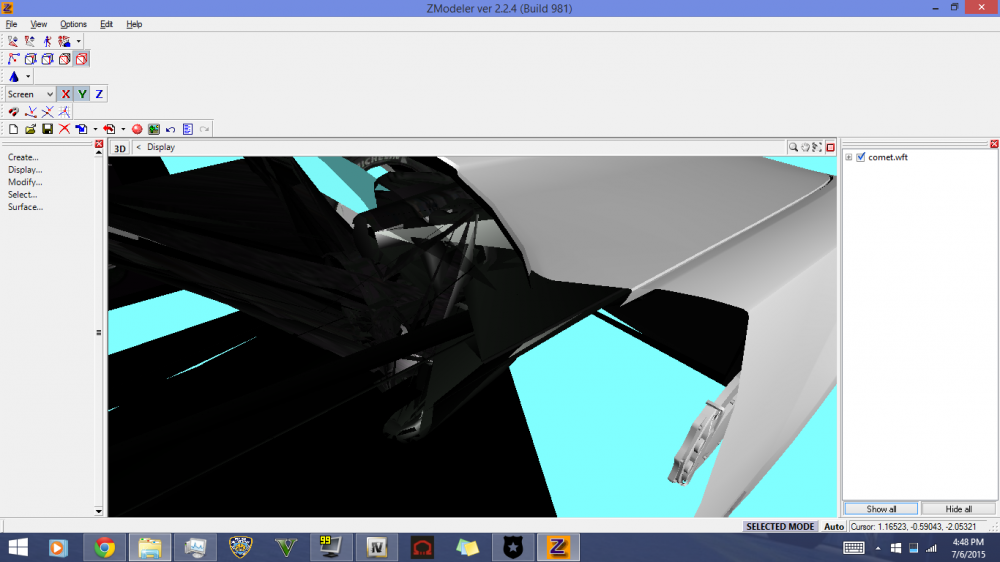
Task: Open the textures browser image icon
Action: (154, 129)
